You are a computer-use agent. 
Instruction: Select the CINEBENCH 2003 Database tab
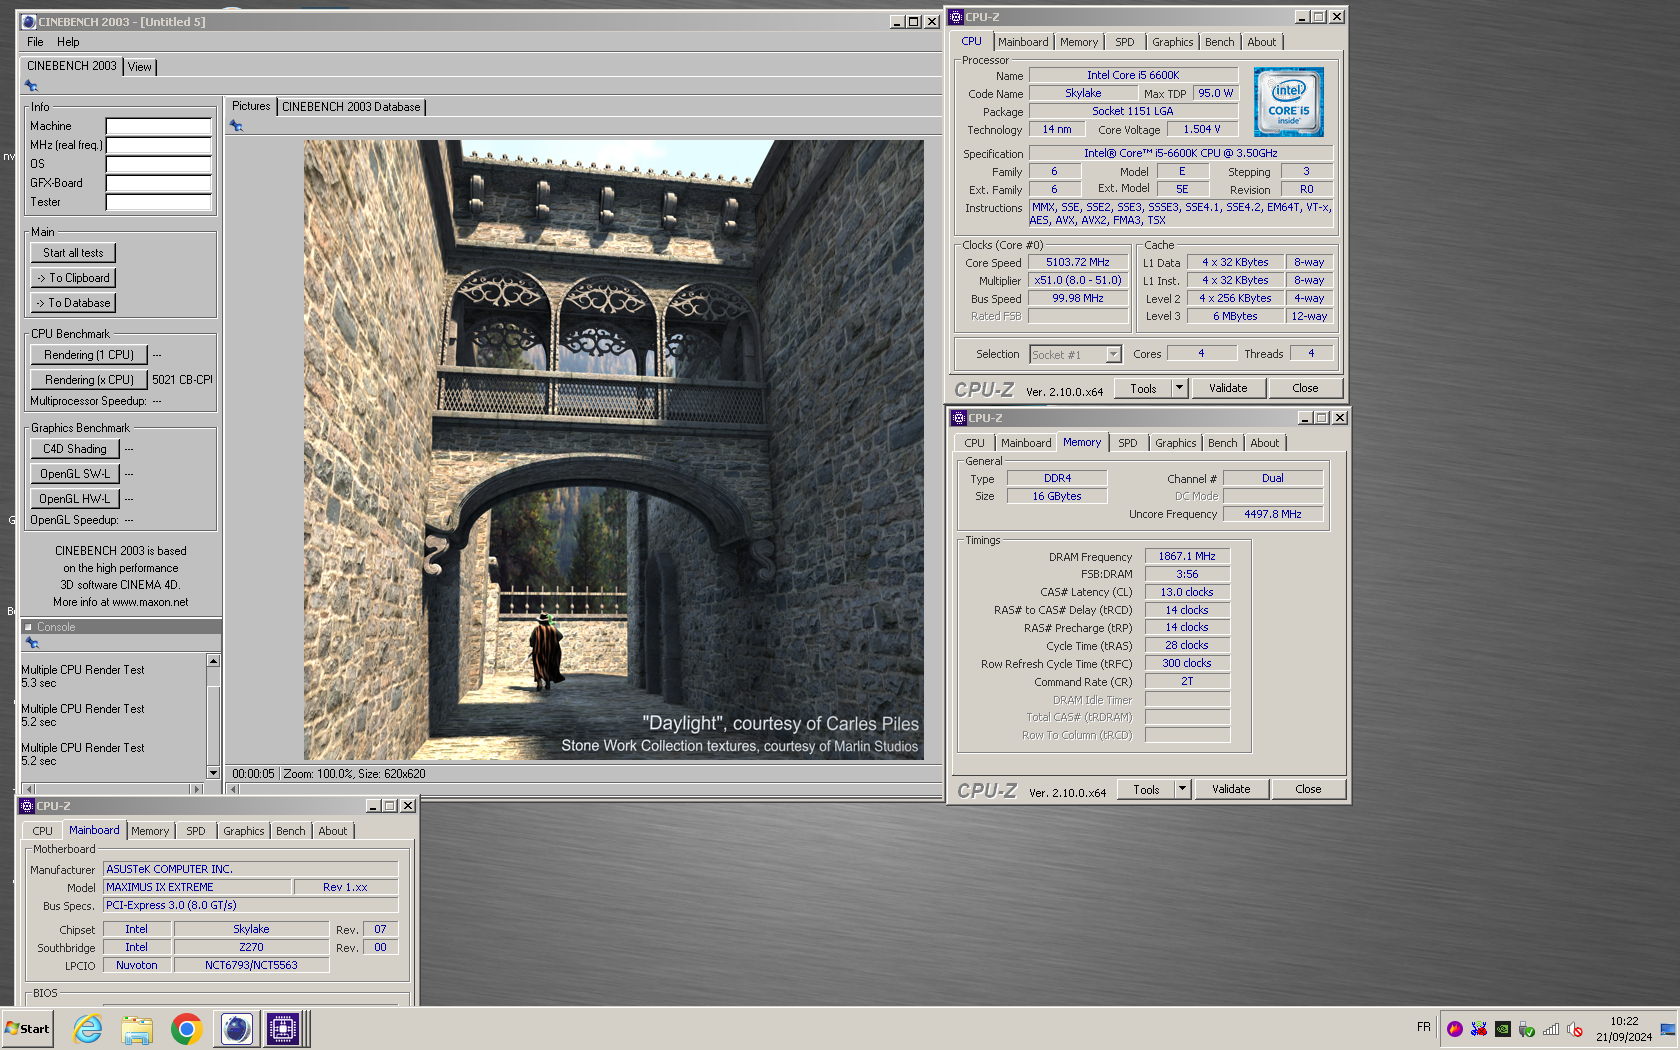[351, 107]
